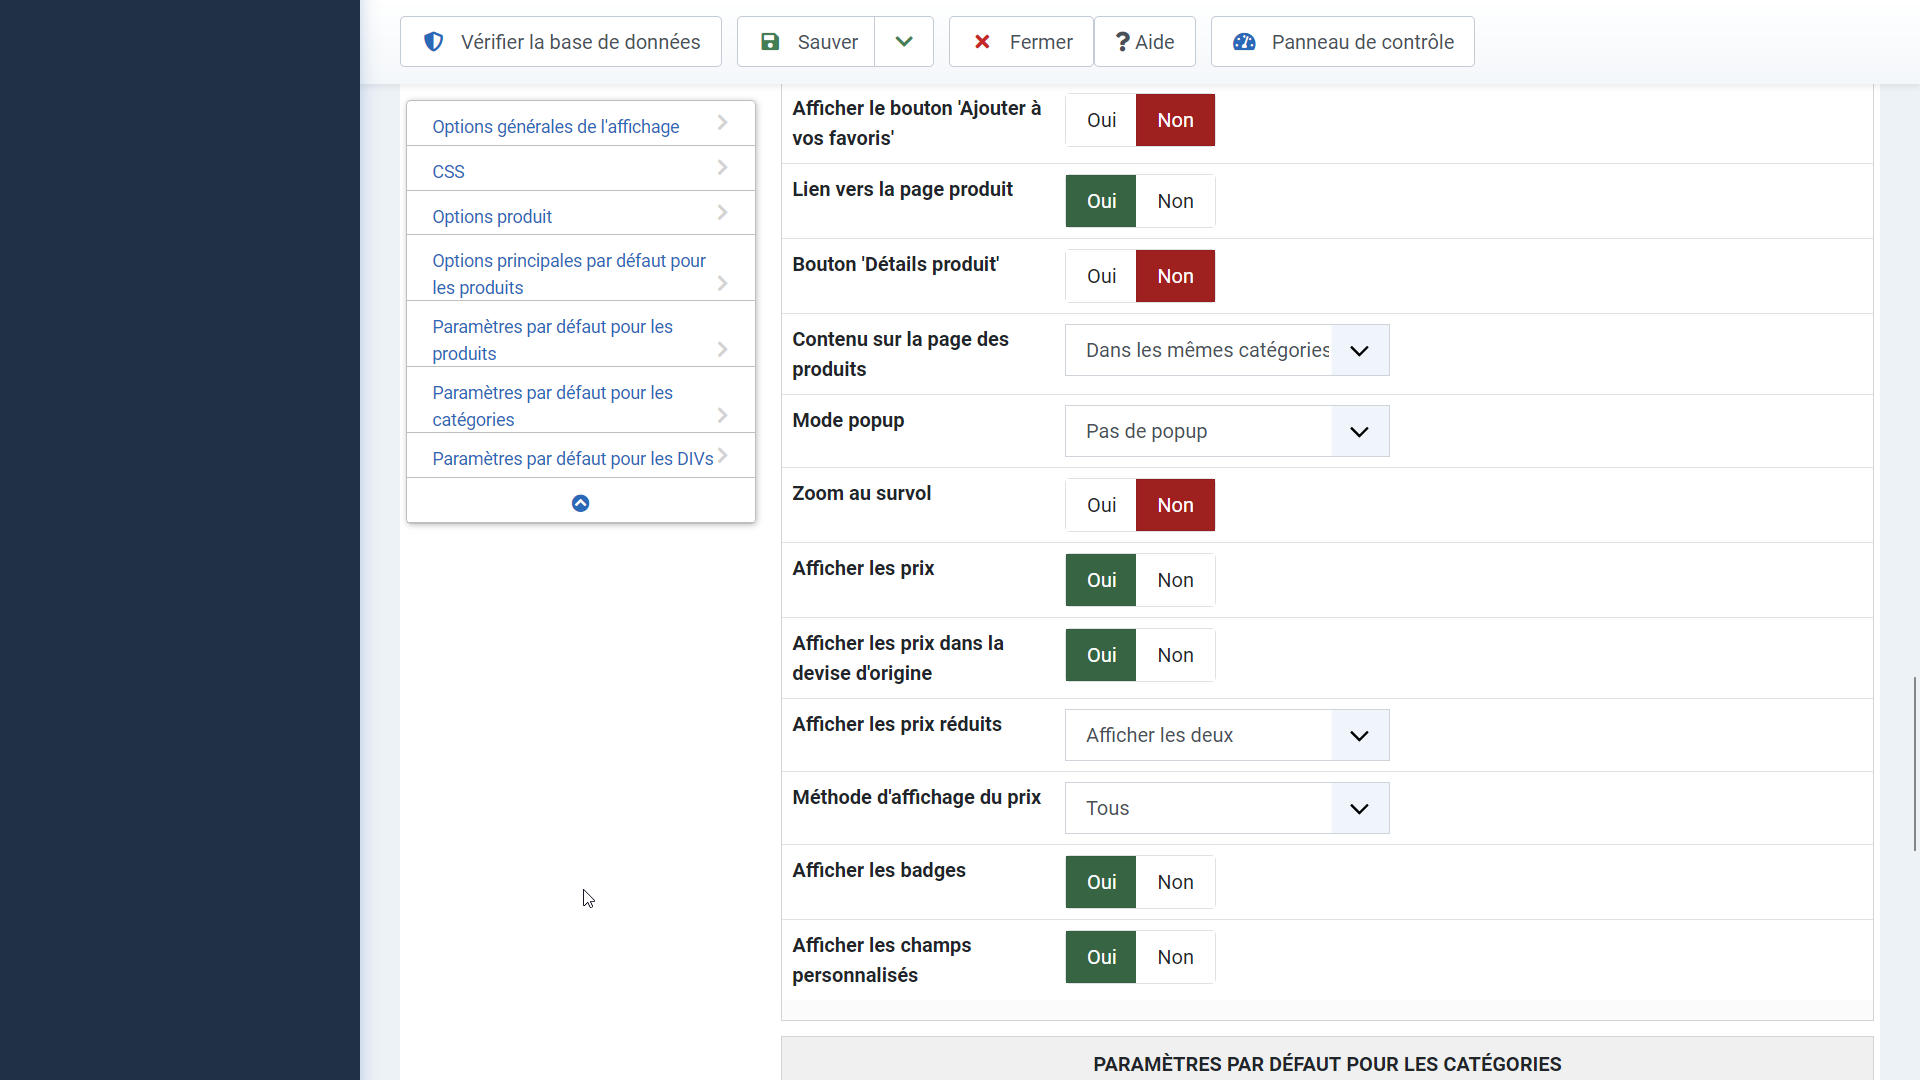
Task: Open Paramètres par défaut pour les DIVs
Action: (572, 459)
